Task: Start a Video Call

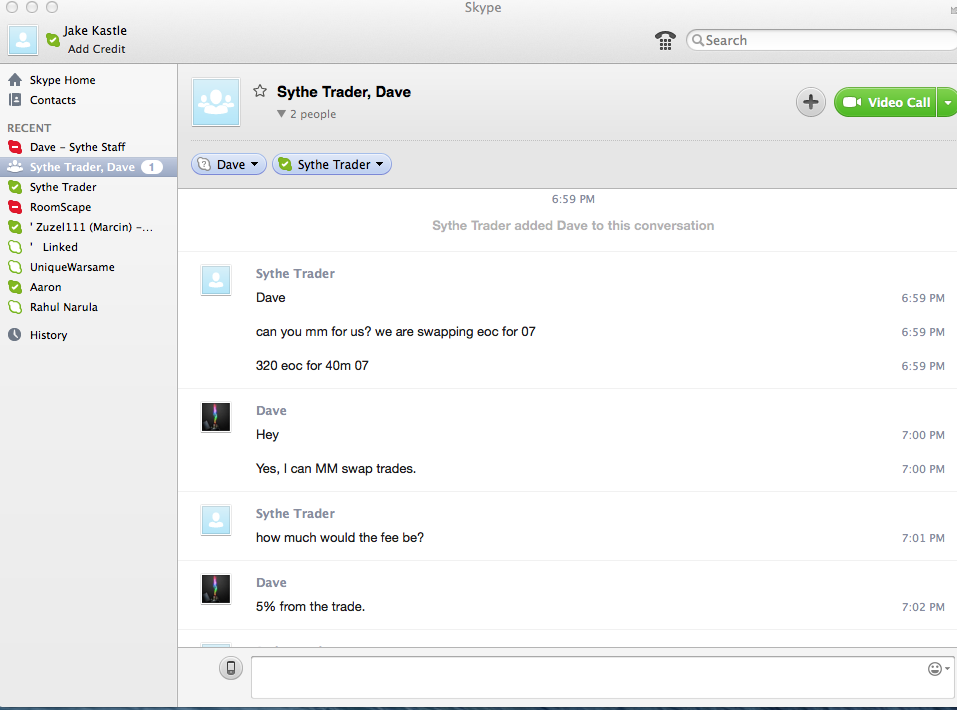Action: (x=886, y=102)
